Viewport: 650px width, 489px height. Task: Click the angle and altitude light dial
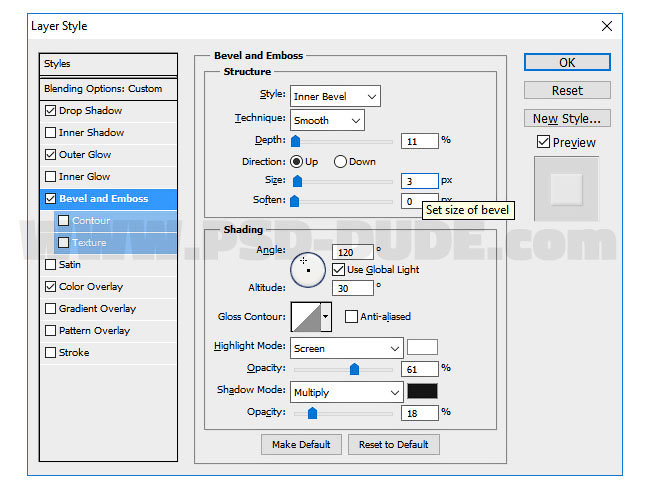point(308,270)
